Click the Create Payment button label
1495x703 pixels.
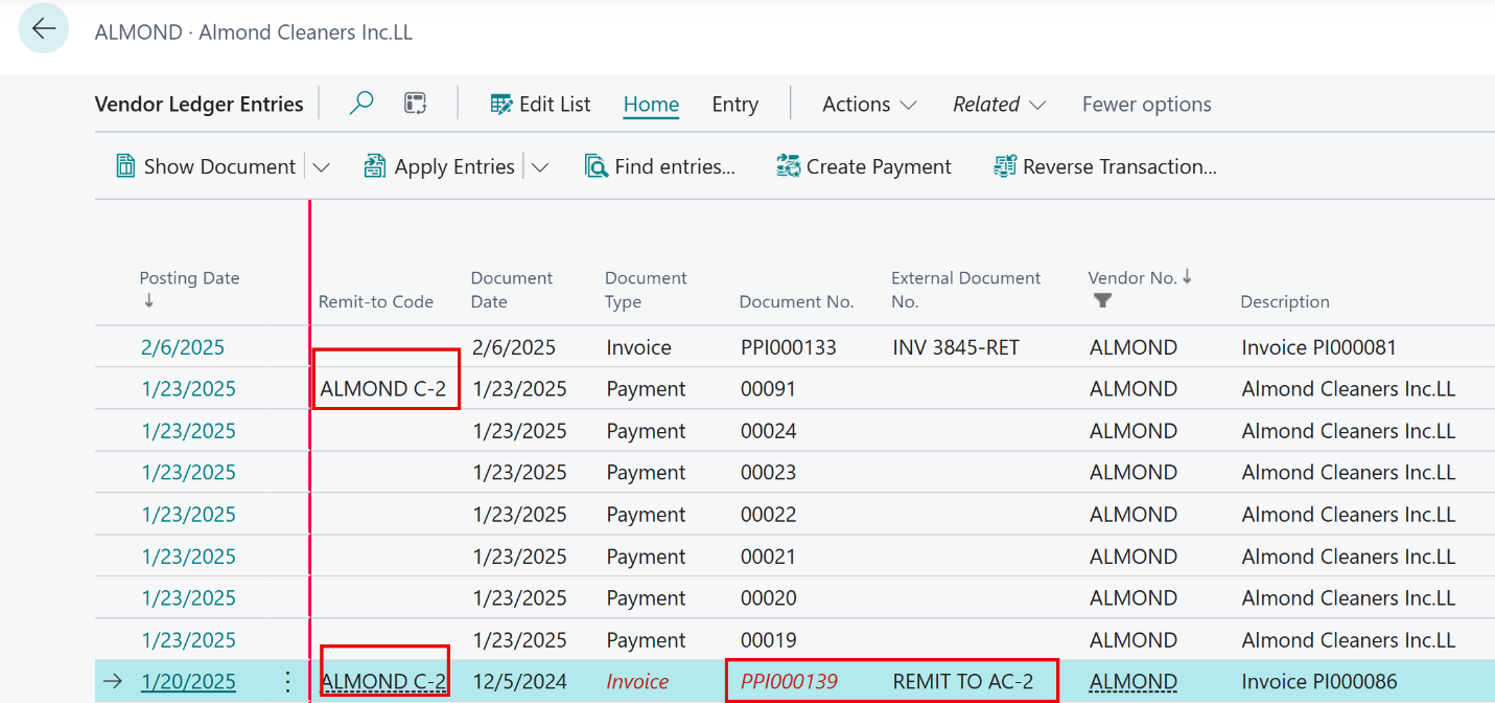(879, 167)
